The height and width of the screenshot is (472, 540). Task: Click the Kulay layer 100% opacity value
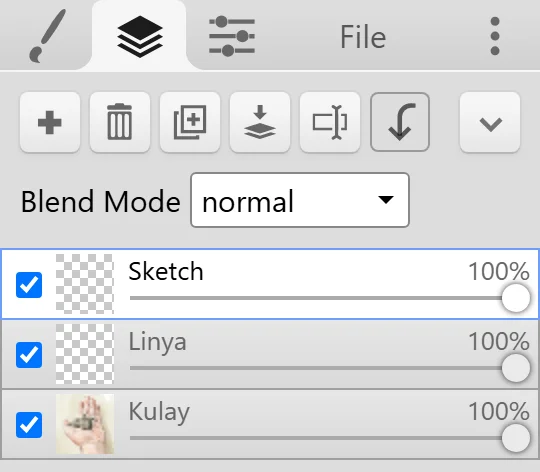click(499, 411)
